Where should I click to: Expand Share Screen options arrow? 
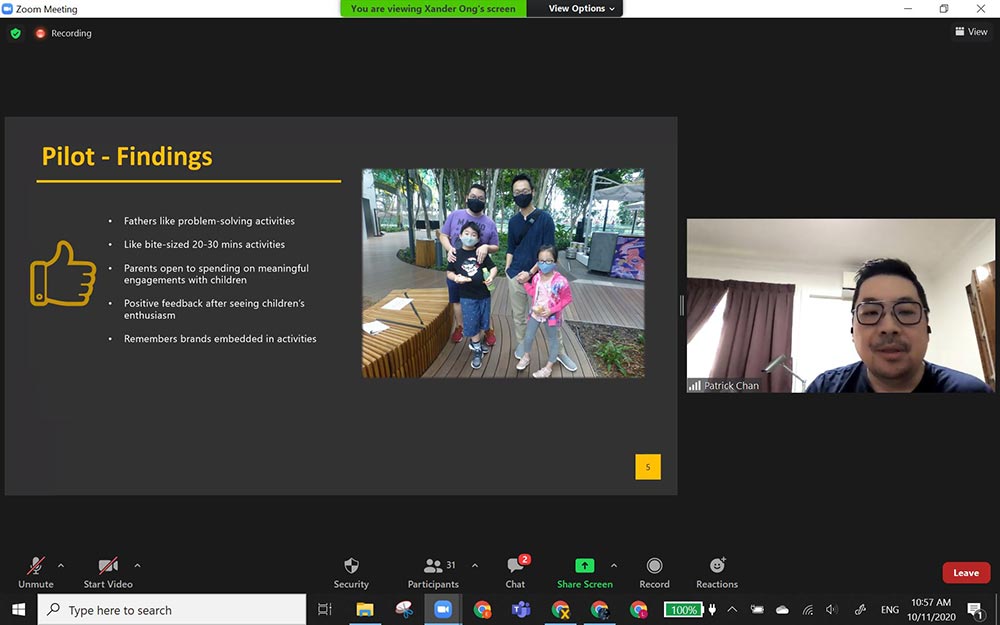pyautogui.click(x=614, y=565)
